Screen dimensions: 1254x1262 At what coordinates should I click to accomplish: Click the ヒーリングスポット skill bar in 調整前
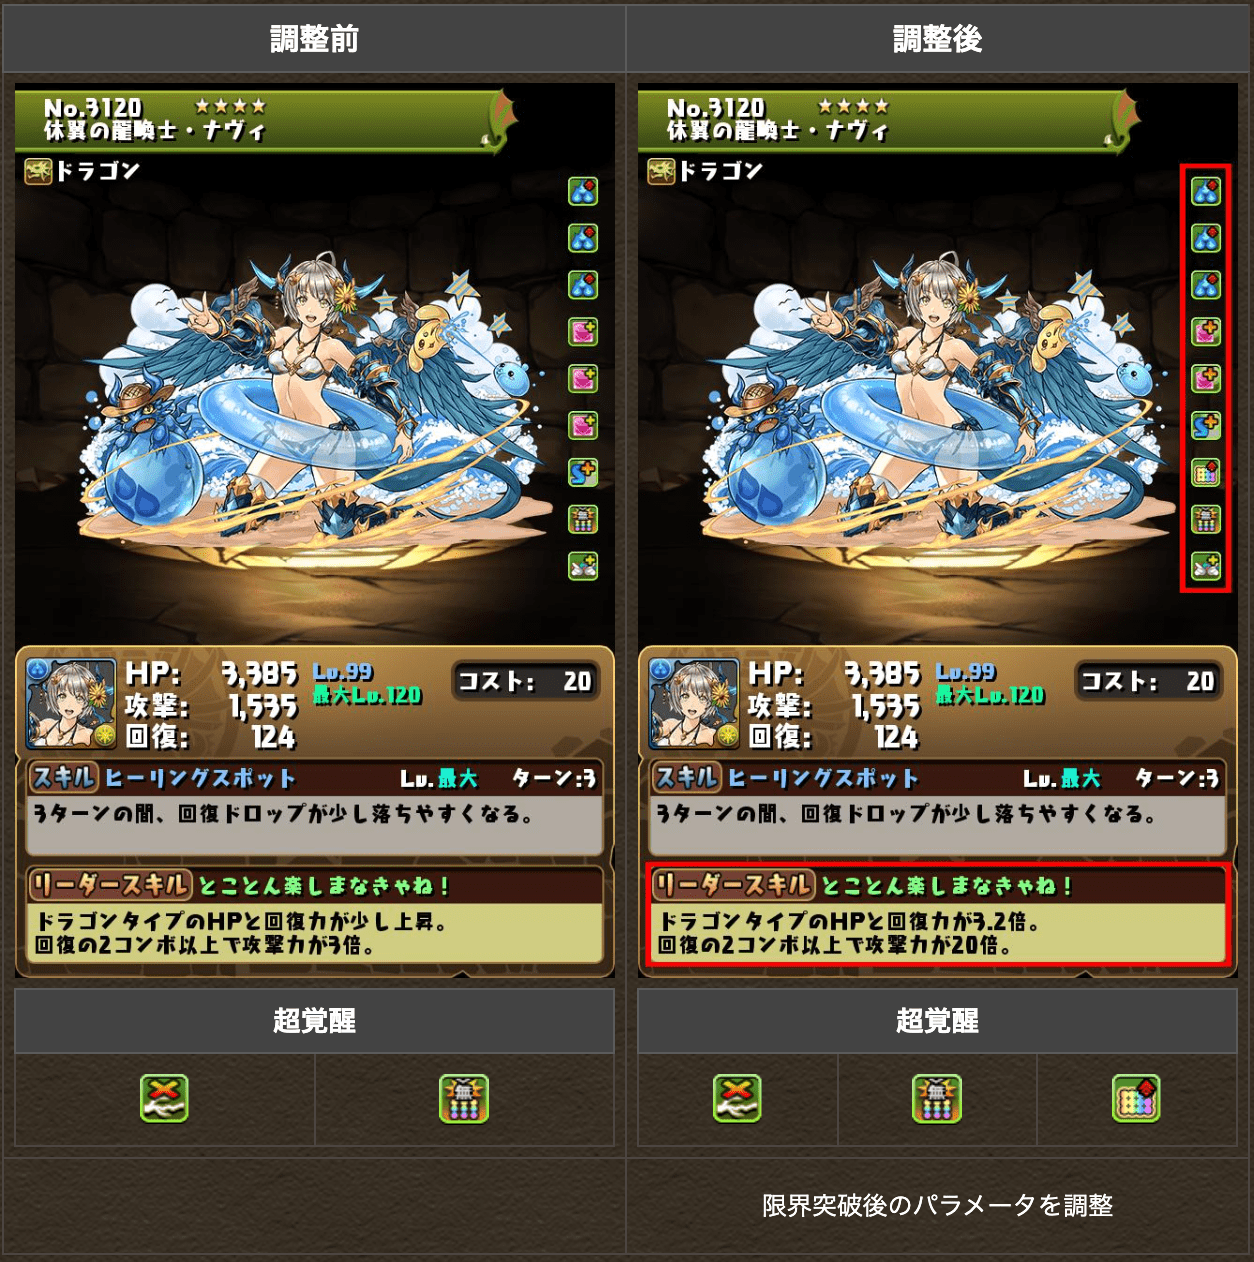coord(314,778)
